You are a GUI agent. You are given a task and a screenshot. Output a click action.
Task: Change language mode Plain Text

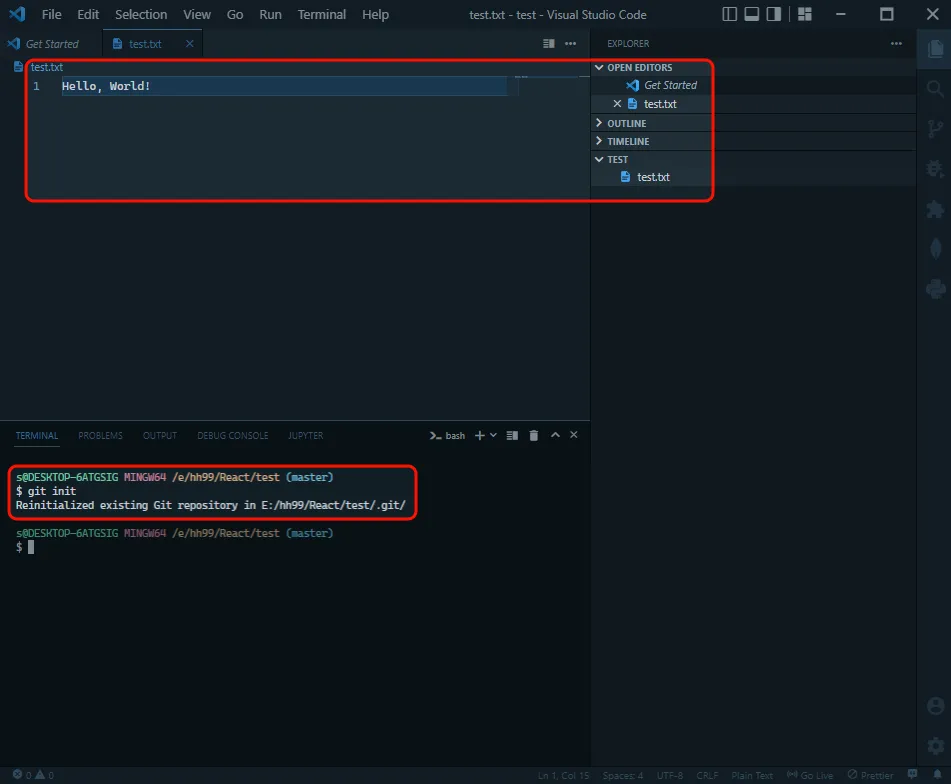pos(751,776)
